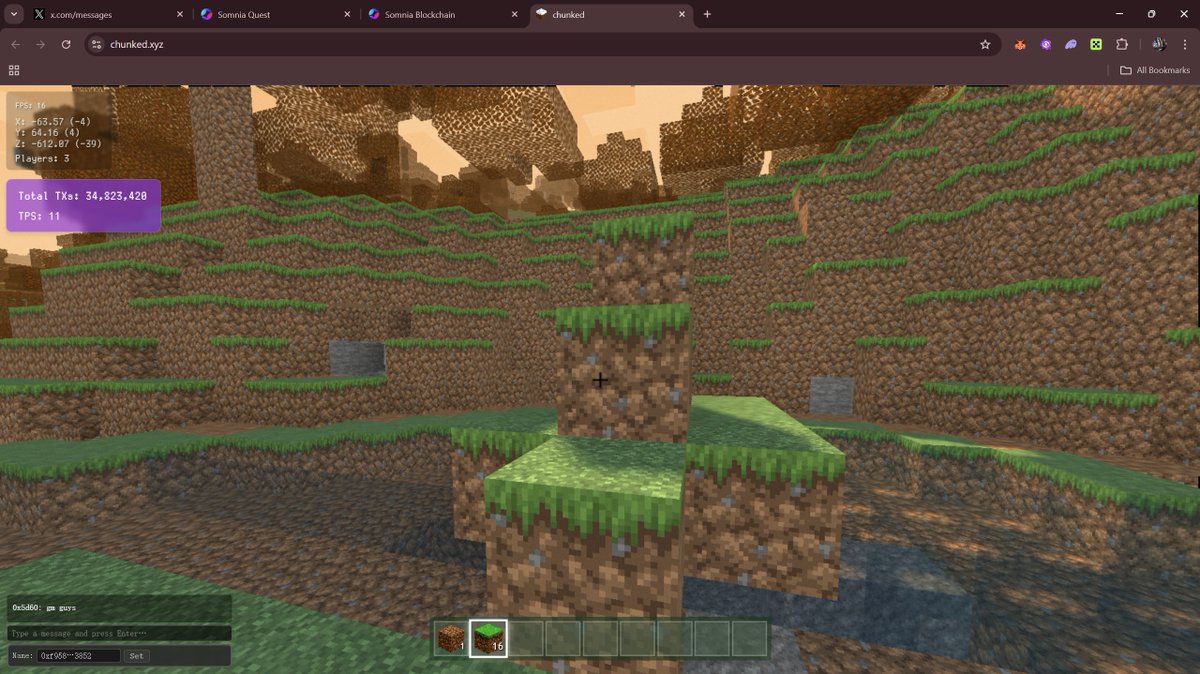Reload the chunked.xyz page

pos(66,44)
